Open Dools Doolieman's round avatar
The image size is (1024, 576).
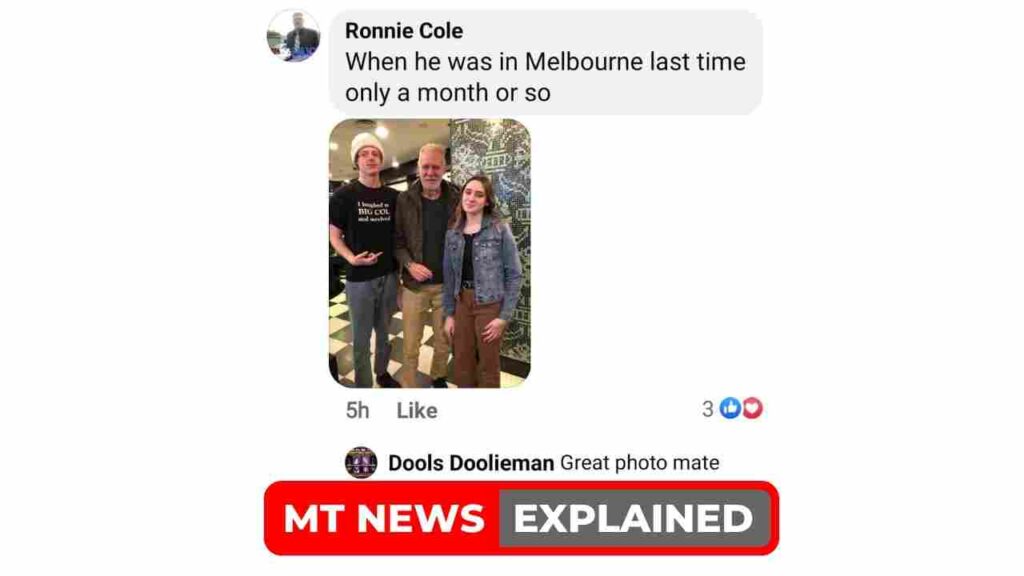point(360,462)
